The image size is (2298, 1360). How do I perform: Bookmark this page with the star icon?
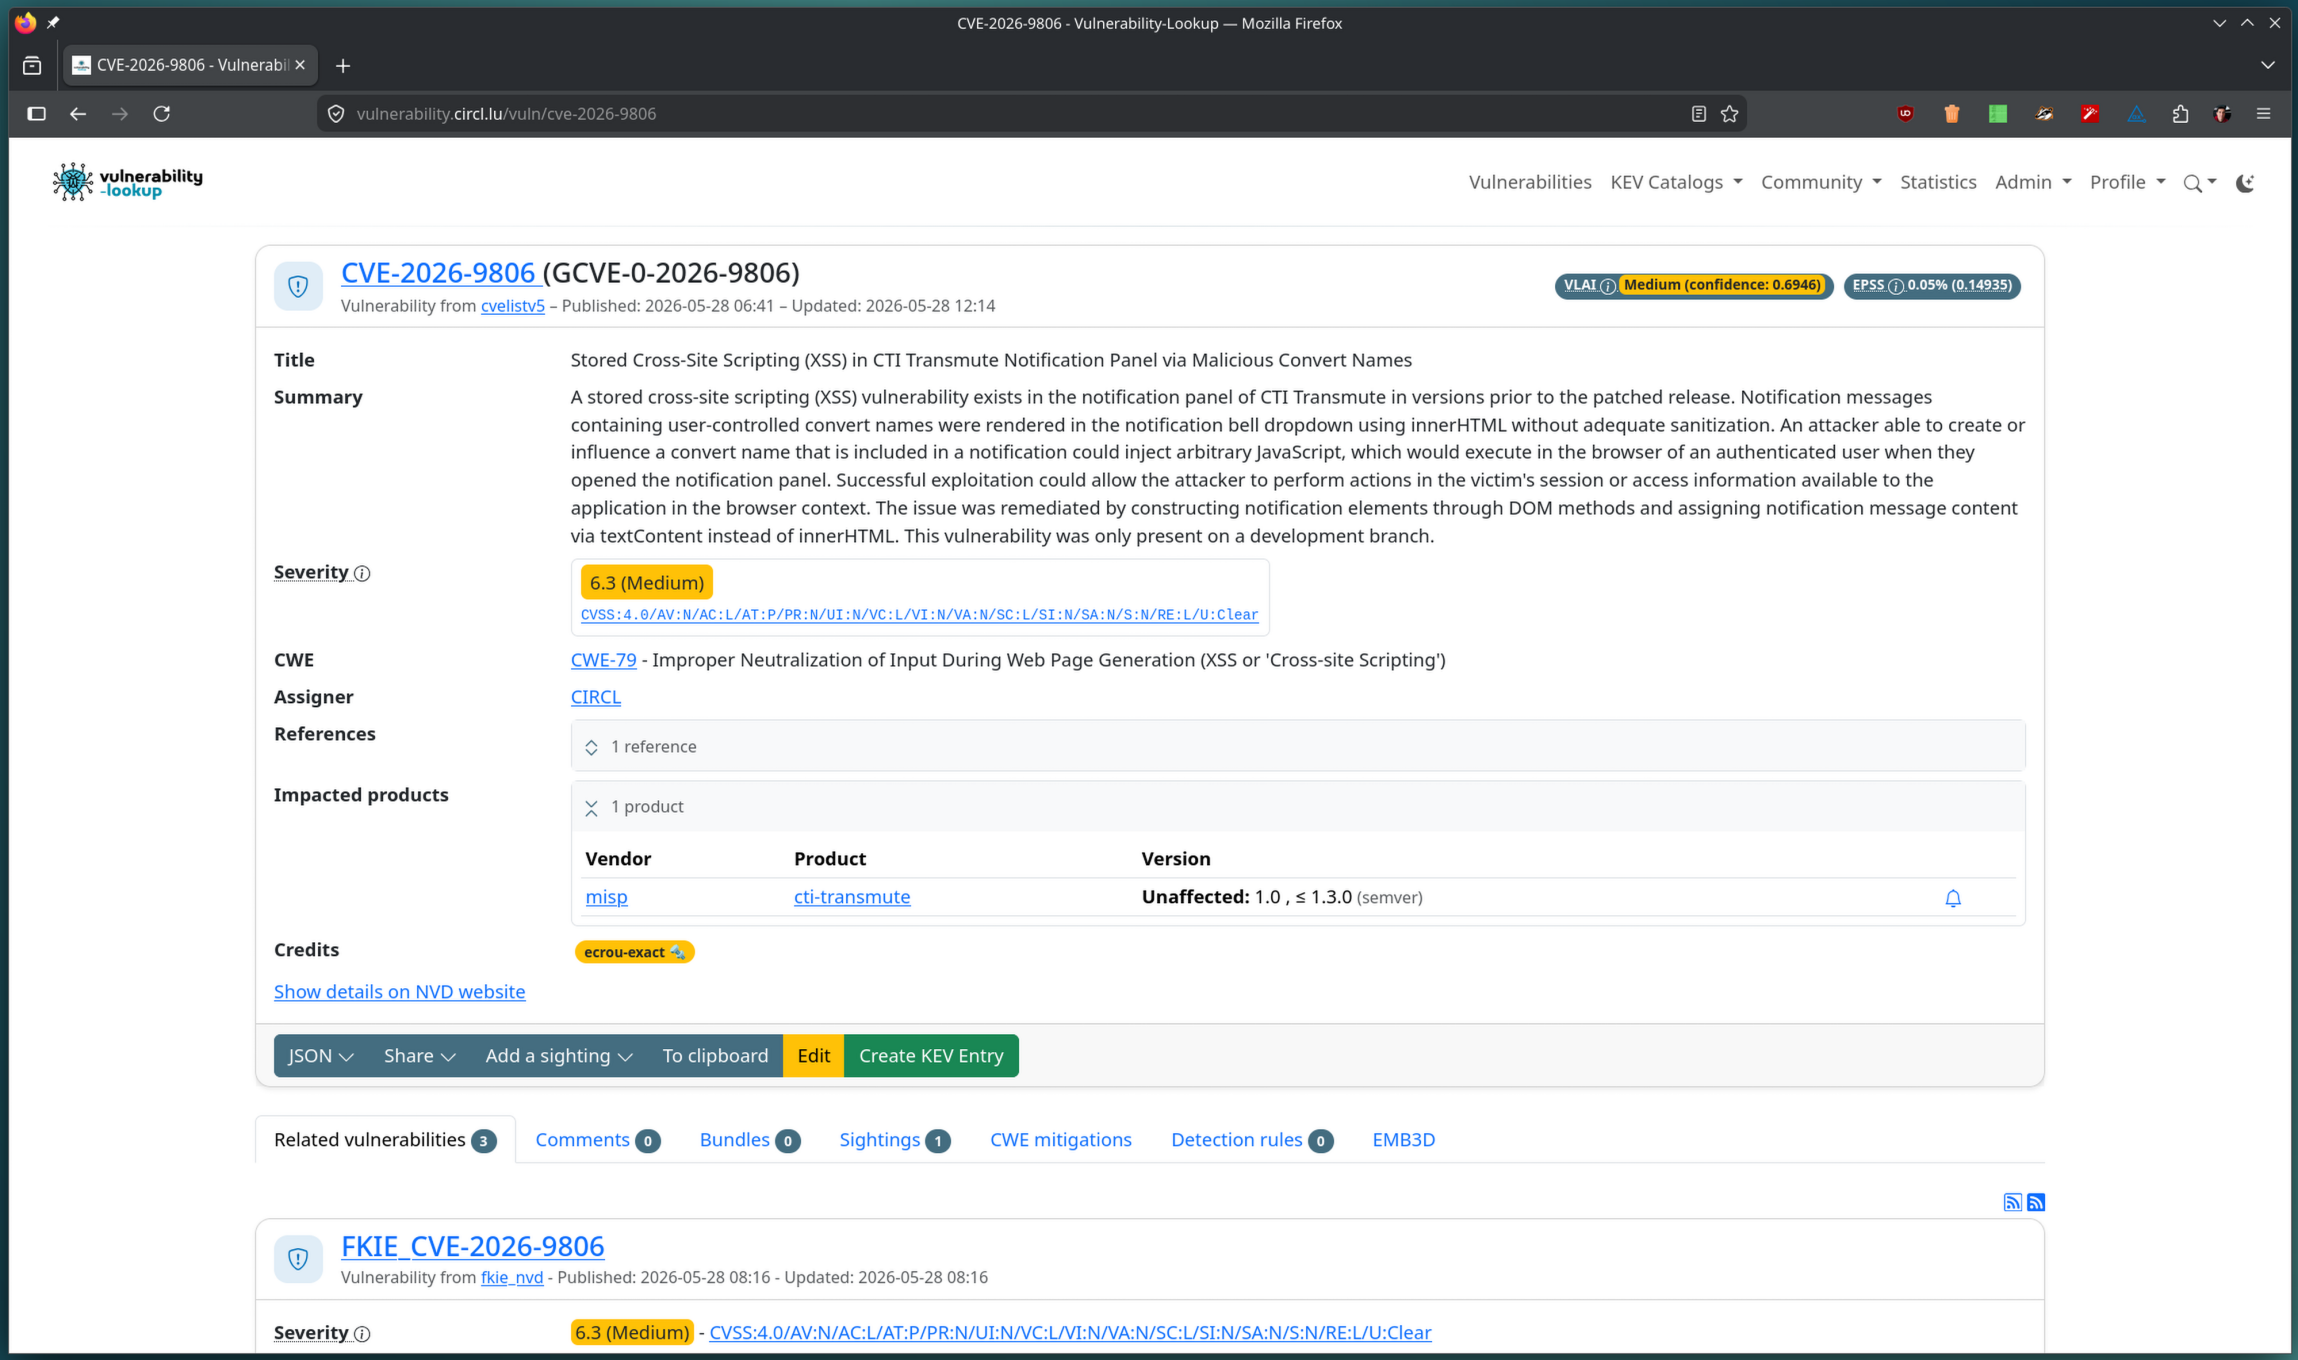pyautogui.click(x=1730, y=114)
